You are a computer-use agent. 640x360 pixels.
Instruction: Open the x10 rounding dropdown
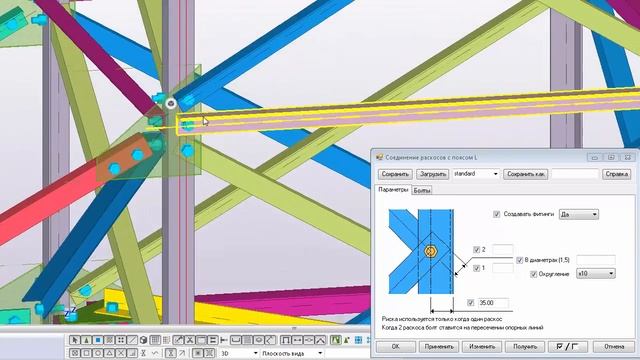[596, 273]
